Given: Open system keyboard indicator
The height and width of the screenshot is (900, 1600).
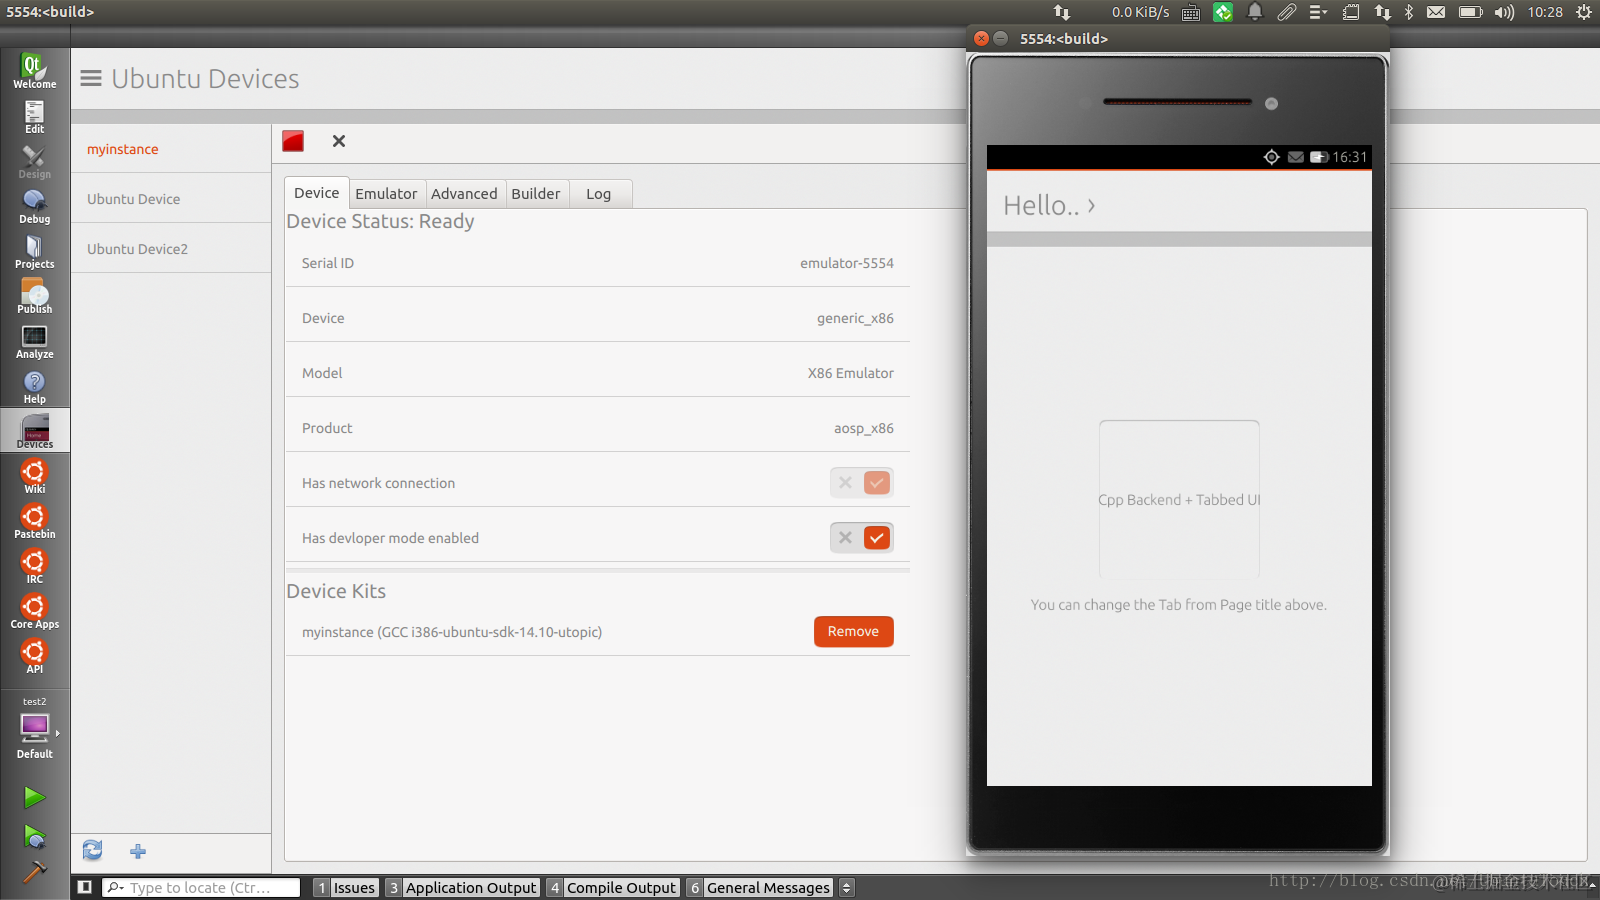Looking at the screenshot, I should (x=1191, y=12).
